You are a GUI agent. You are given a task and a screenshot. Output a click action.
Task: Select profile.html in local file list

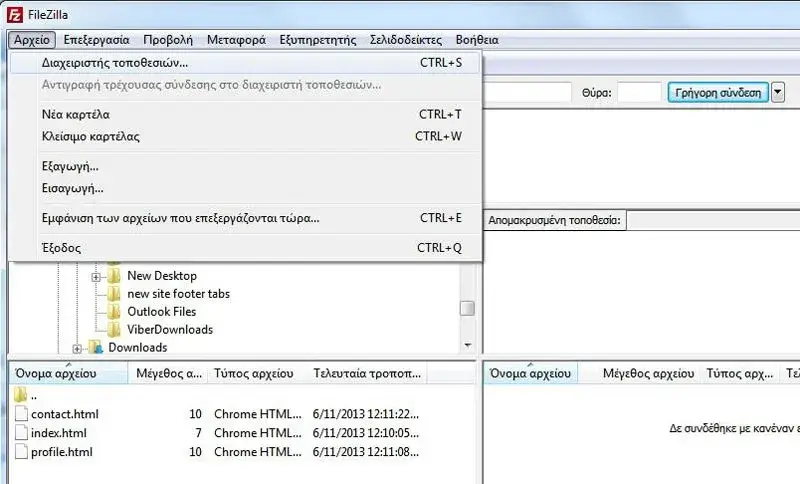[62, 452]
